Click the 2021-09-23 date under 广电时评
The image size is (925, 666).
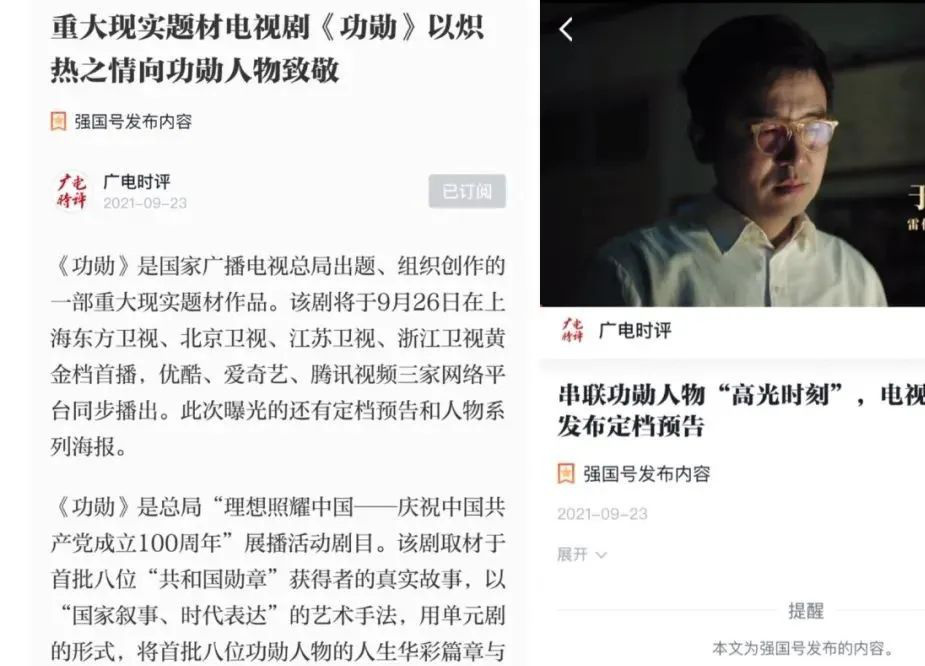tap(145, 204)
